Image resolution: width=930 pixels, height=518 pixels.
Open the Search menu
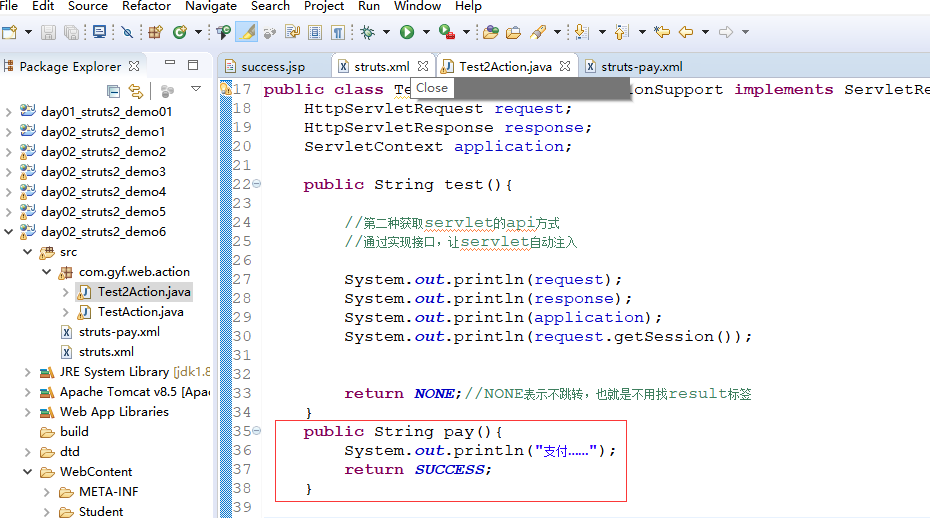(270, 6)
